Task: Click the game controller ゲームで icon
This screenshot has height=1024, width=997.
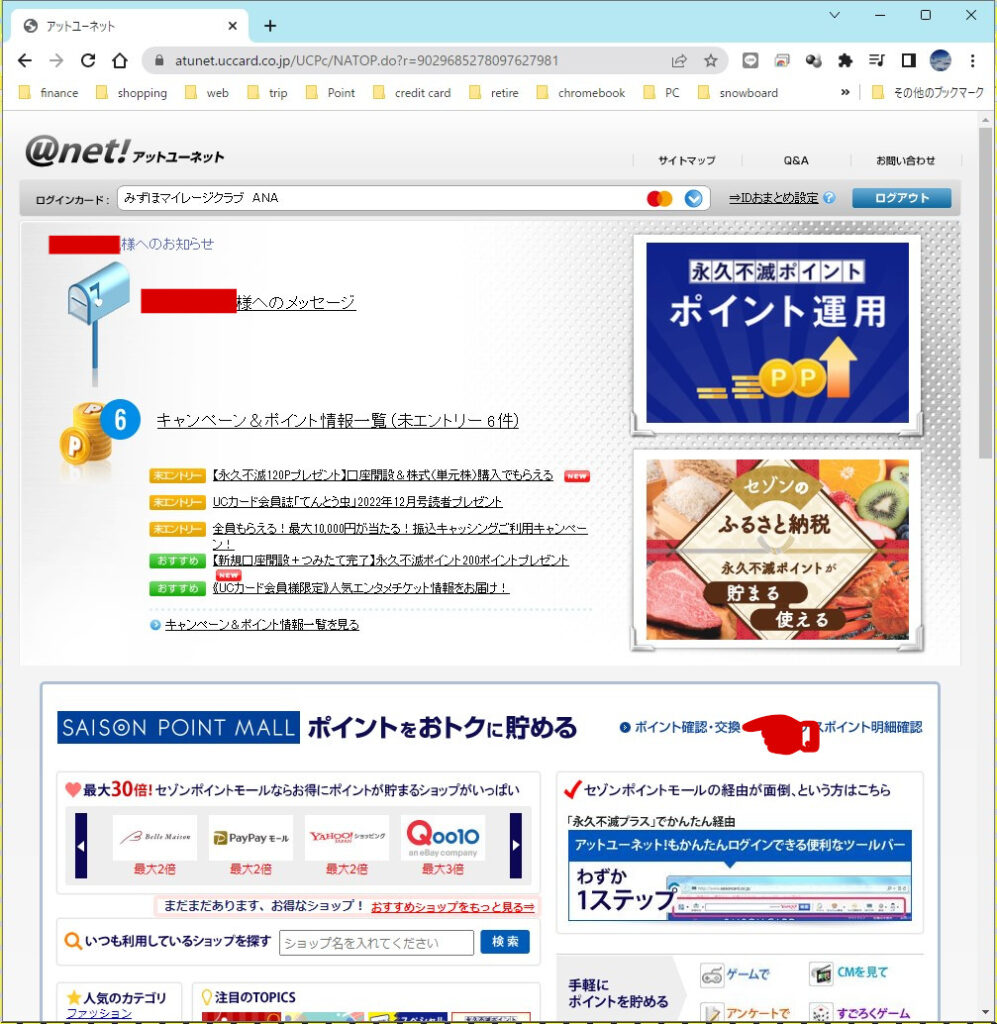Action: coord(711,975)
